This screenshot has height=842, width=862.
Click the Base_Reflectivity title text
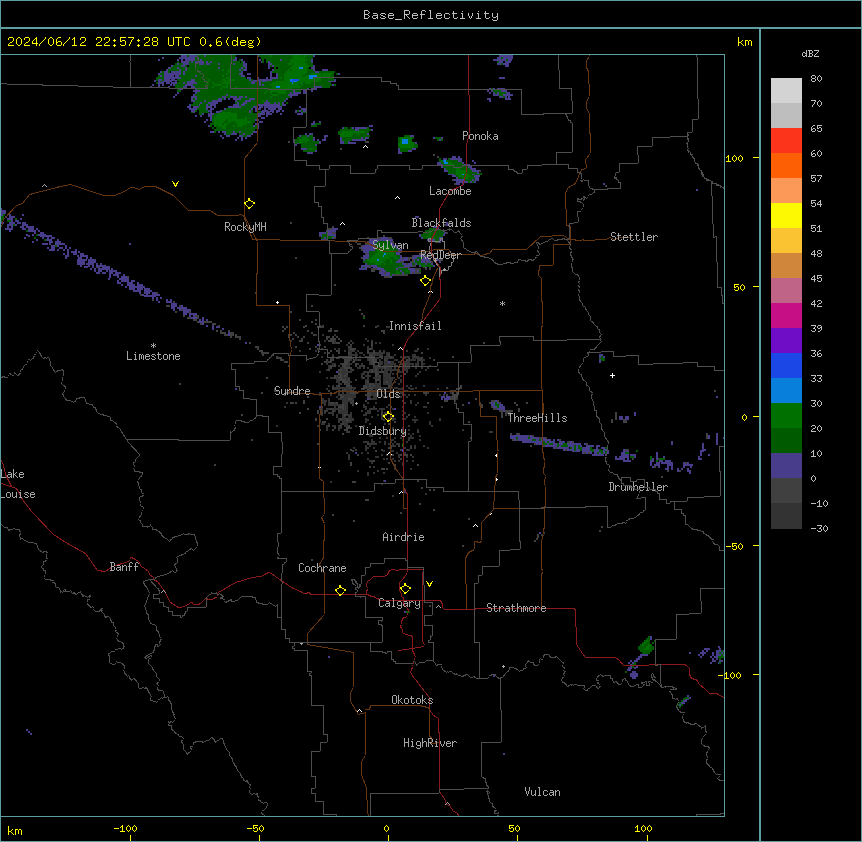coord(431,15)
